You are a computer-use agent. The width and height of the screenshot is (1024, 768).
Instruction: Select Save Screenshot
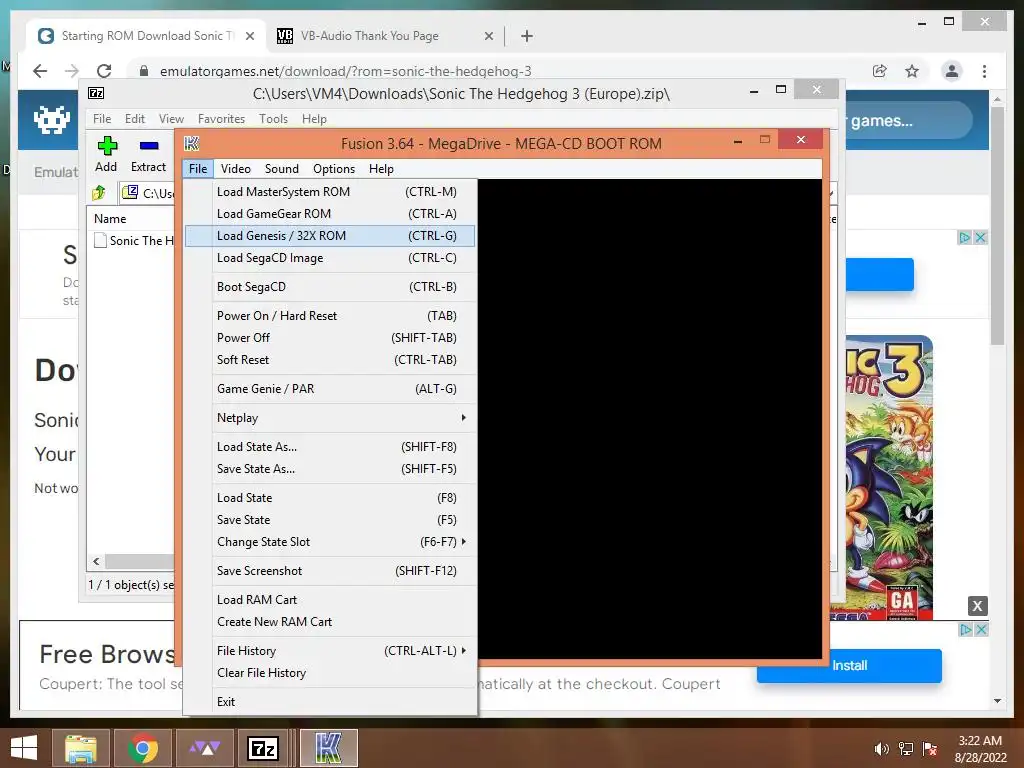pos(330,571)
